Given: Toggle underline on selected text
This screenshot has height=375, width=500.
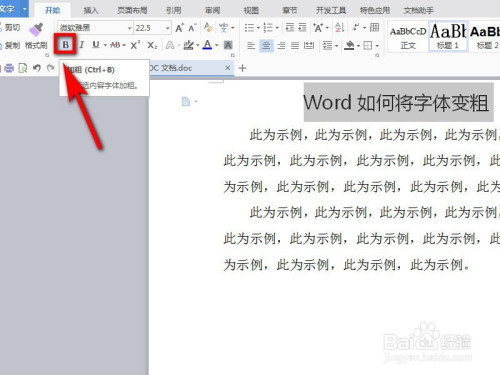Looking at the screenshot, I should 96,45.
